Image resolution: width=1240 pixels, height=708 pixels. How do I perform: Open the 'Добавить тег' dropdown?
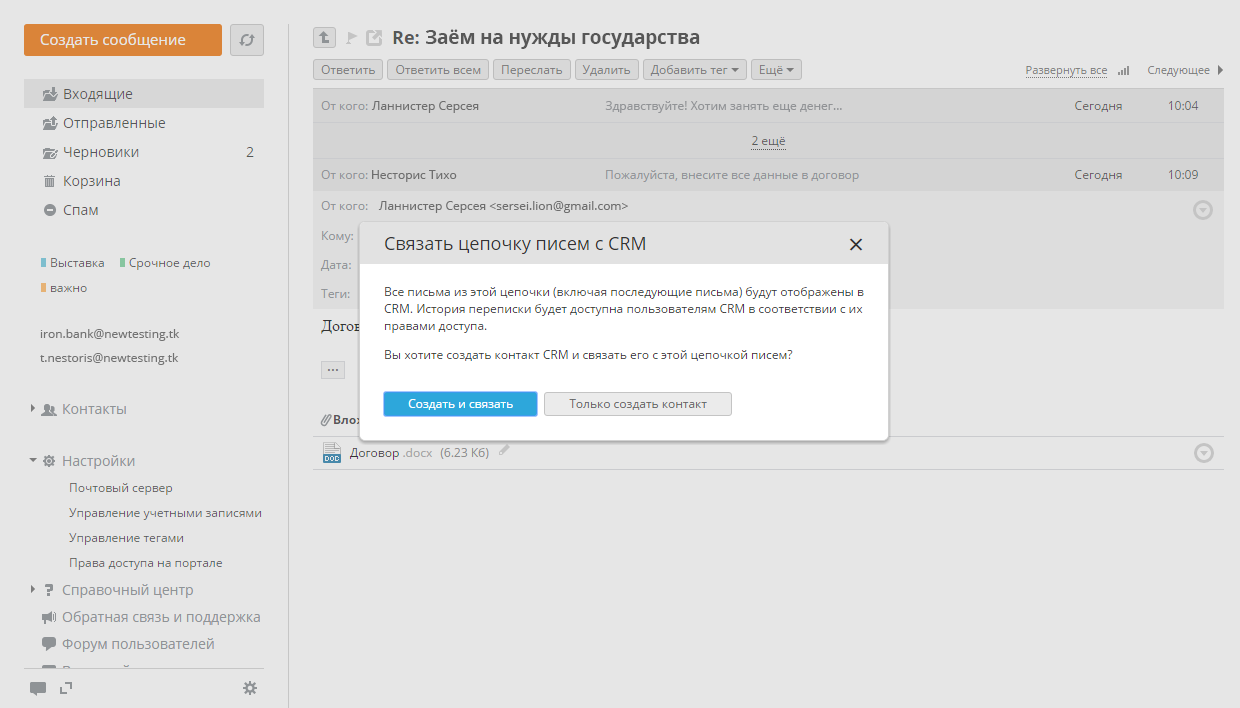tap(695, 70)
